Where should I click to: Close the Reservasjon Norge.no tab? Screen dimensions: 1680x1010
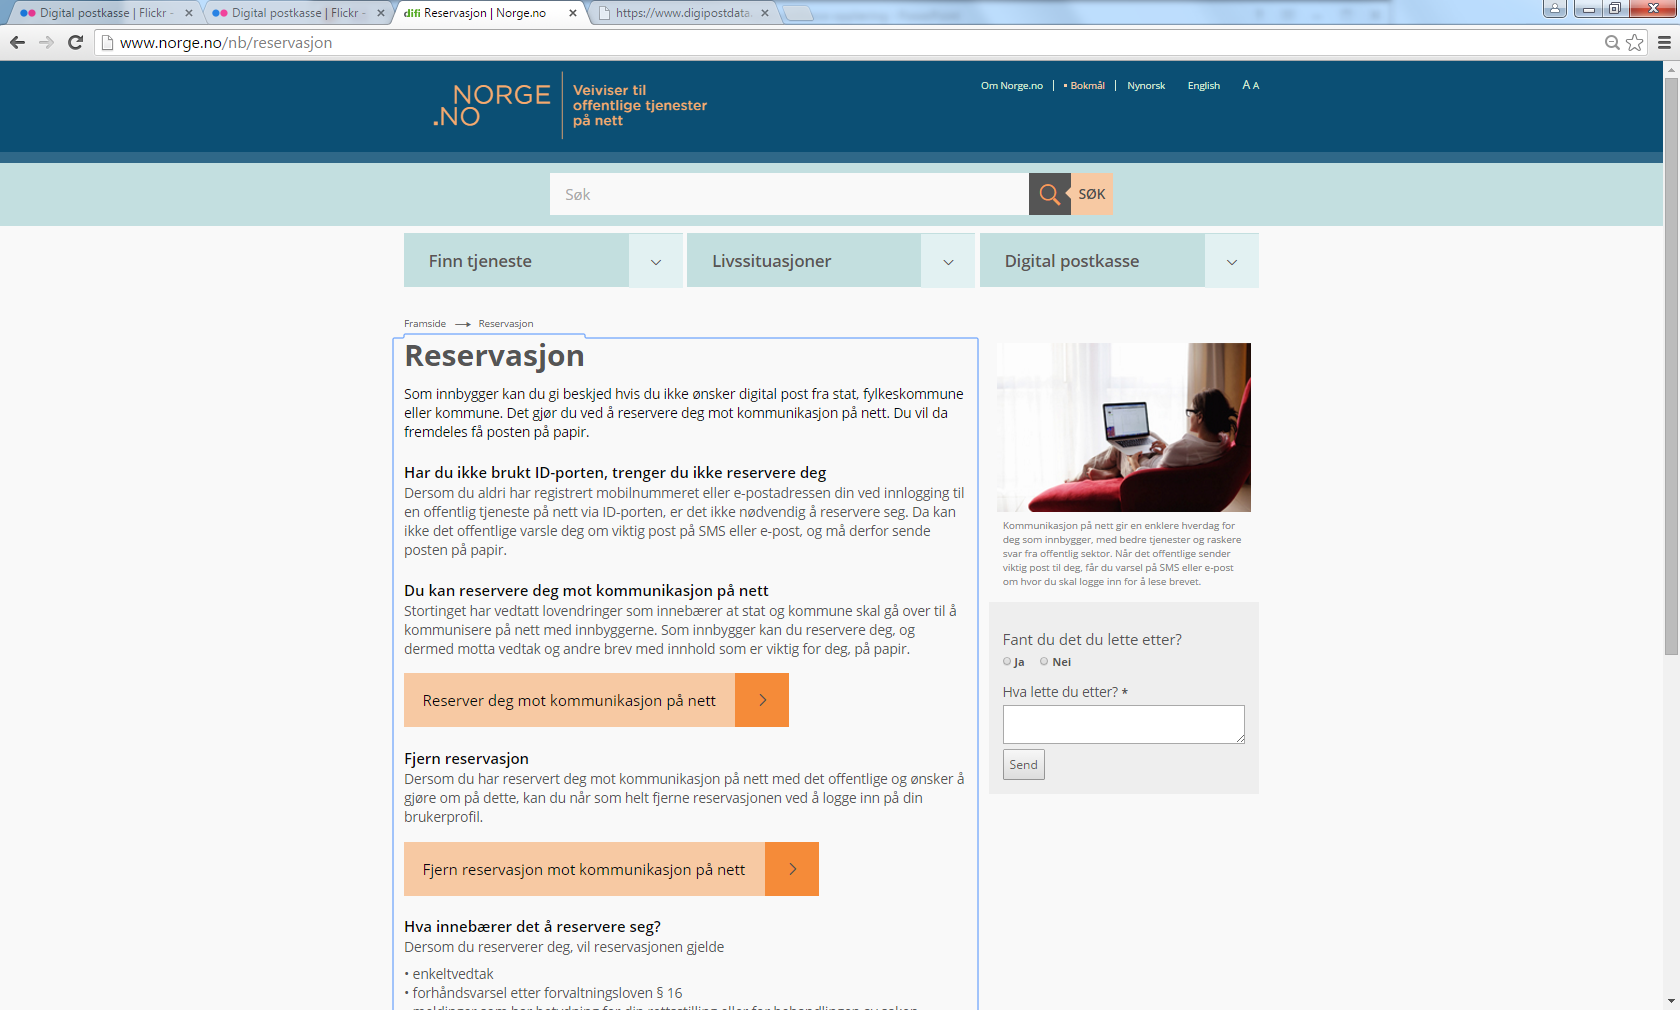click(572, 13)
